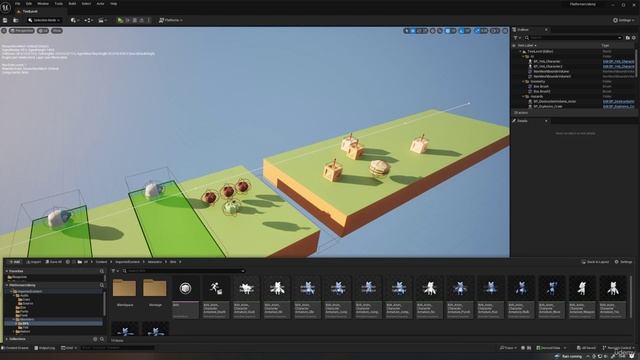Open top-right toolbar Settings

[623, 20]
